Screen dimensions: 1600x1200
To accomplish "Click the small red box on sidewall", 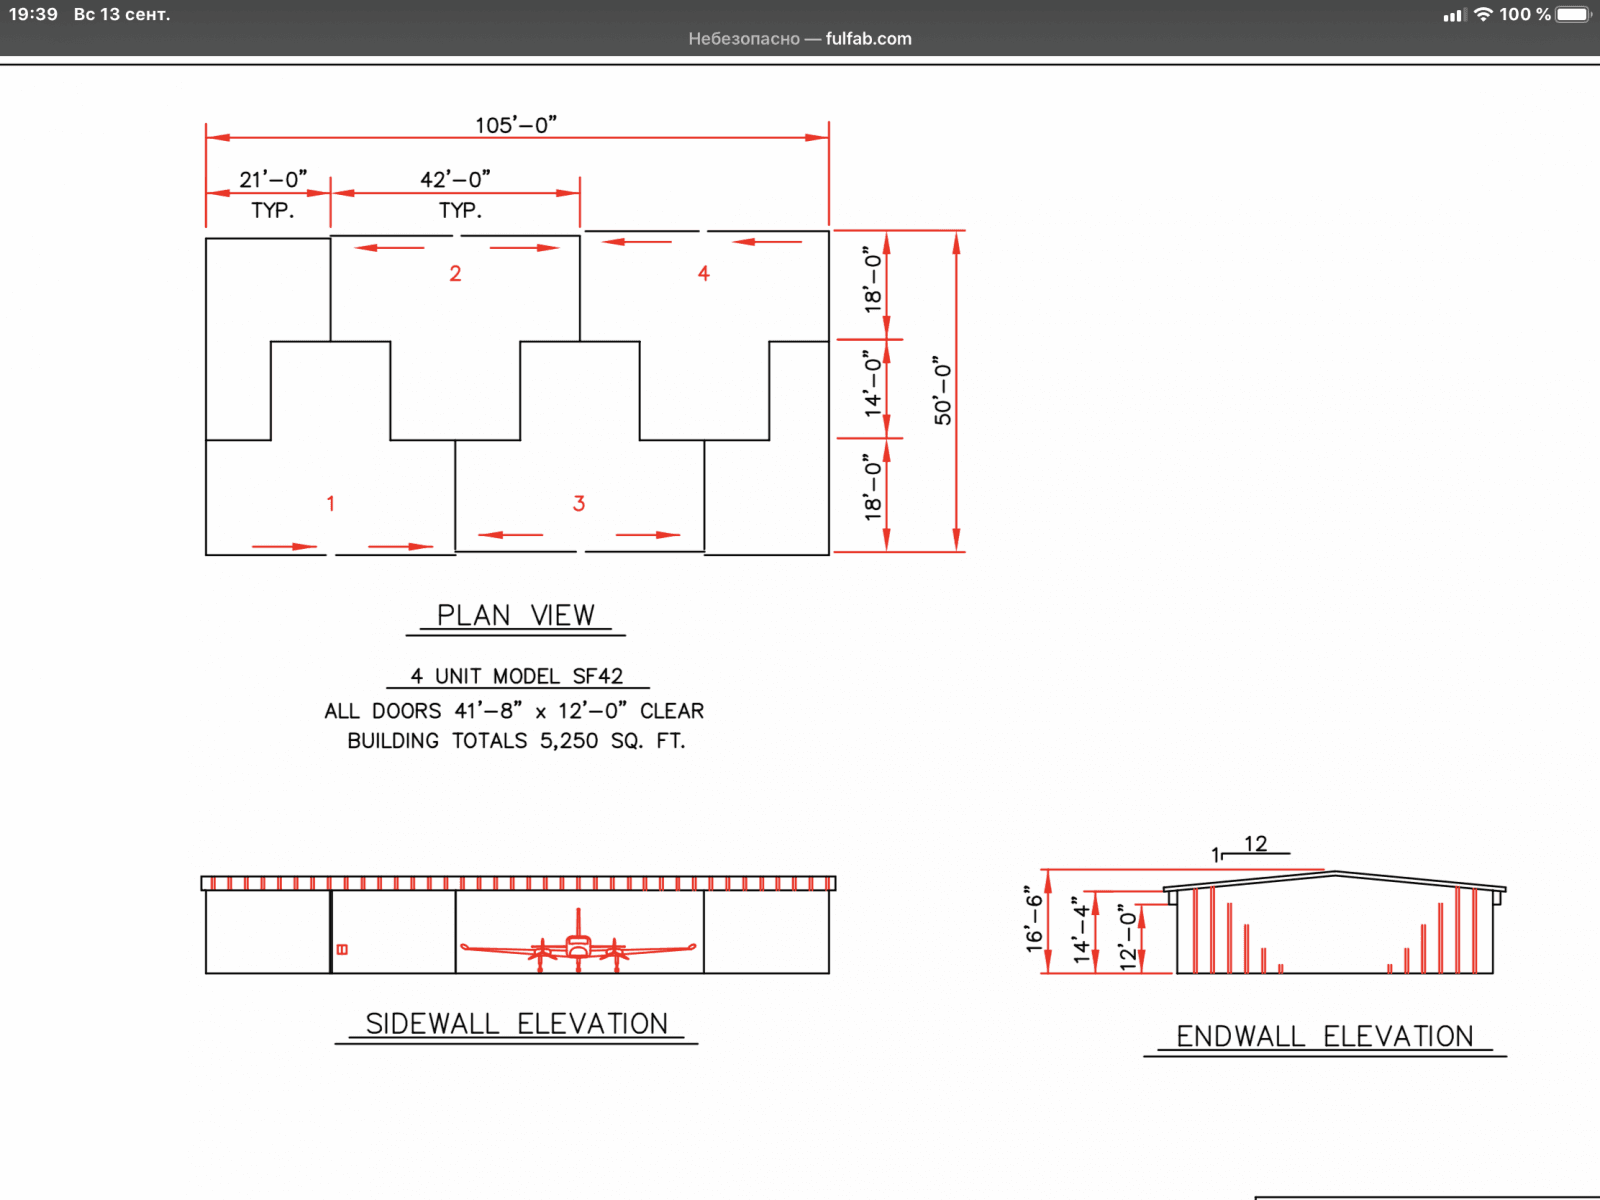I will (x=342, y=949).
